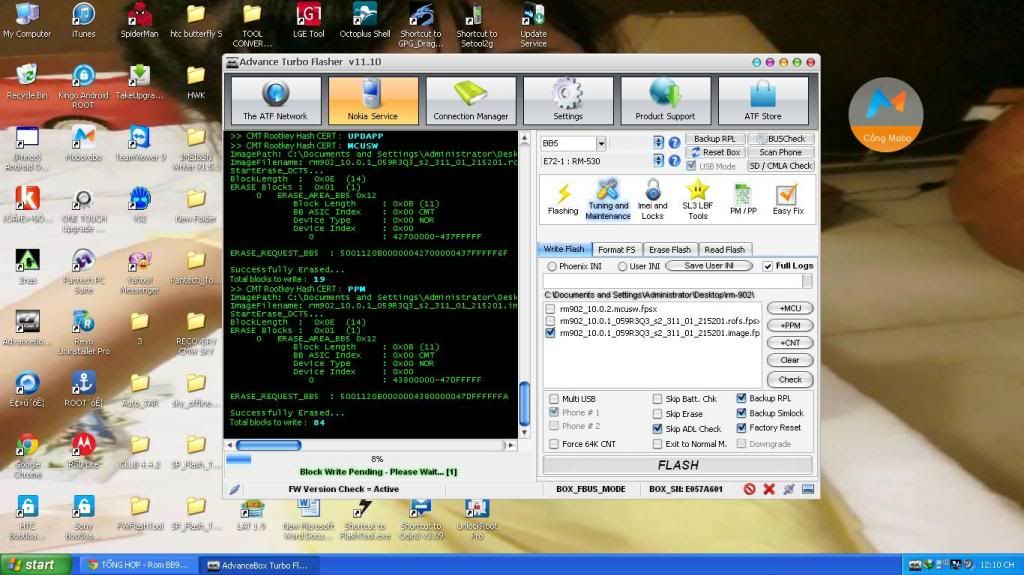
Task: Switch to the Write Flash tab
Action: coord(564,249)
